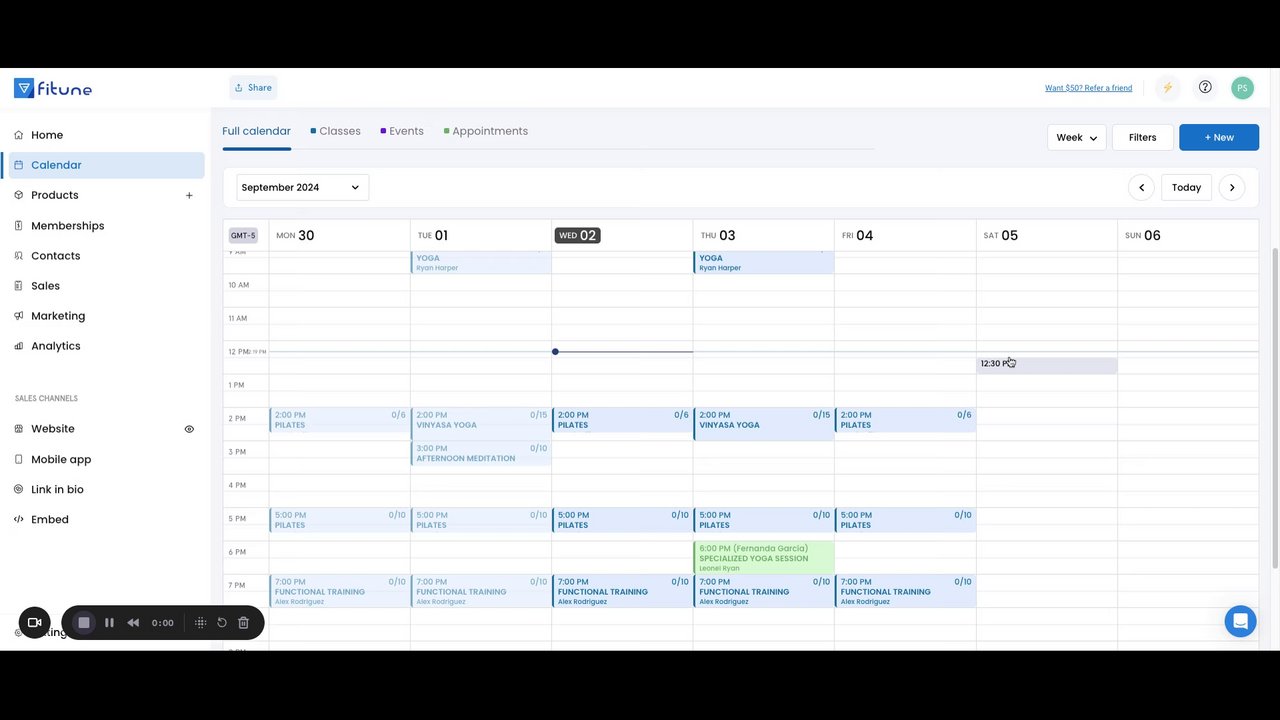
Task: Click the Fitune logo
Action: pyautogui.click(x=53, y=89)
